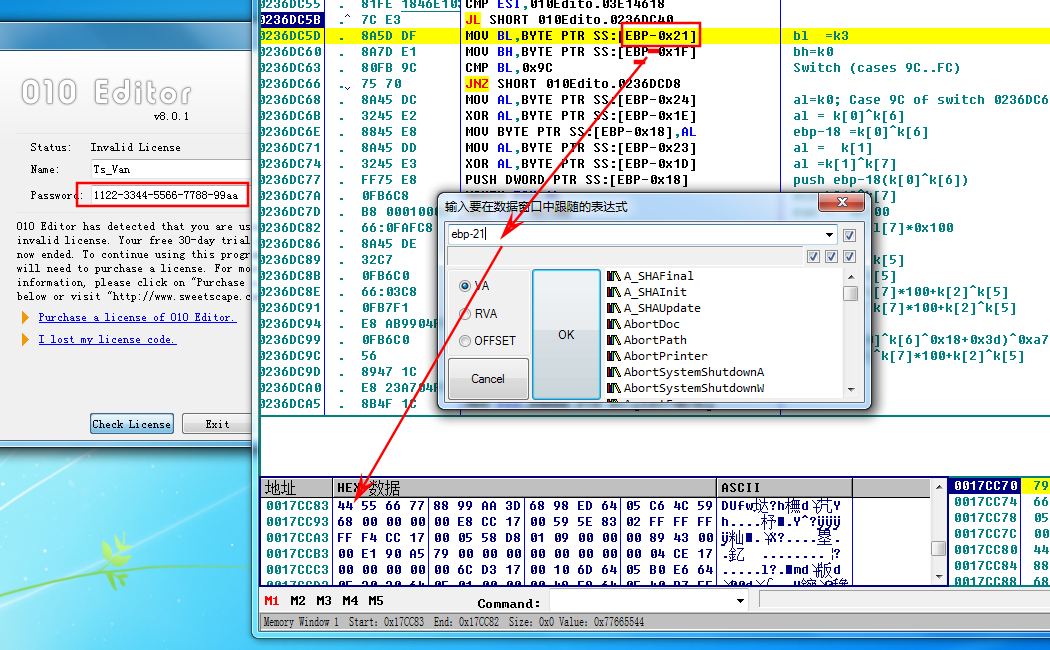The image size is (1050, 650).
Task: Click the hex dump scrollbar down arrow
Action: pos(939,576)
